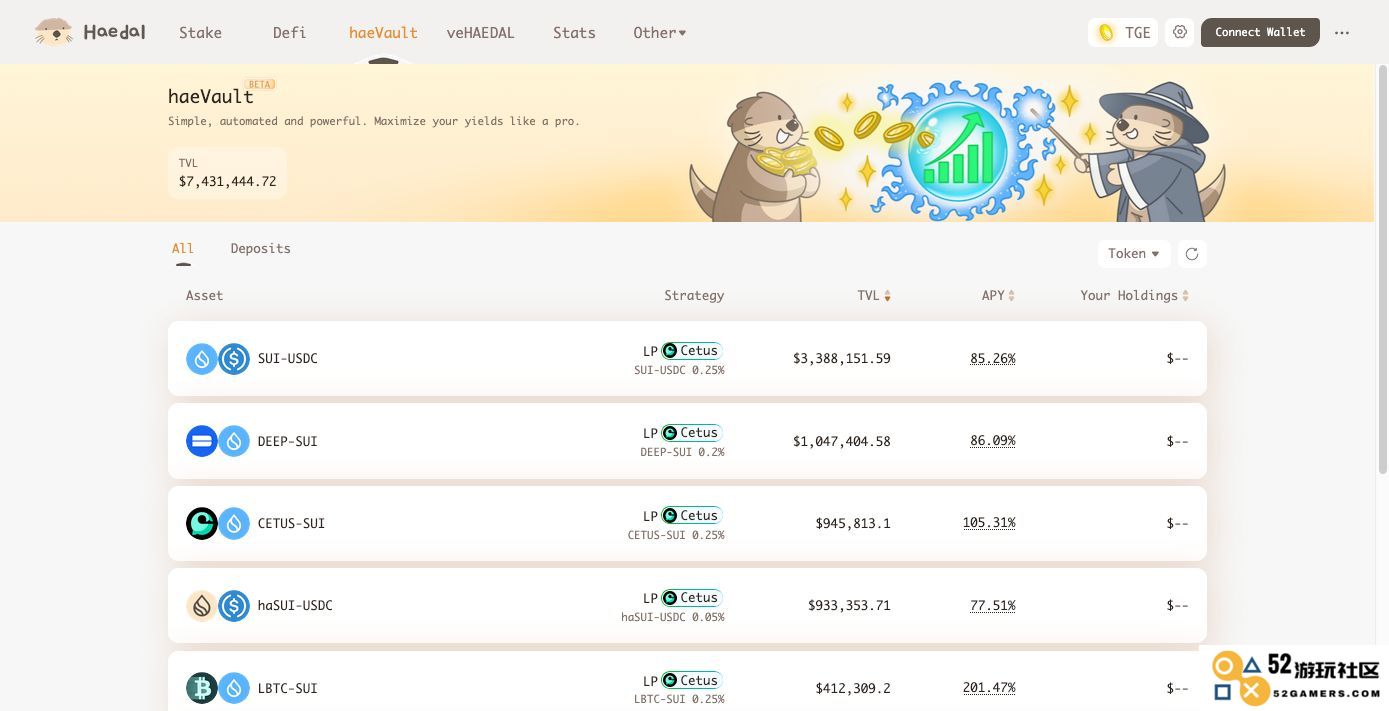
Task: Click the Cetus badge in haSUI-USDC row
Action: pyautogui.click(x=691, y=598)
